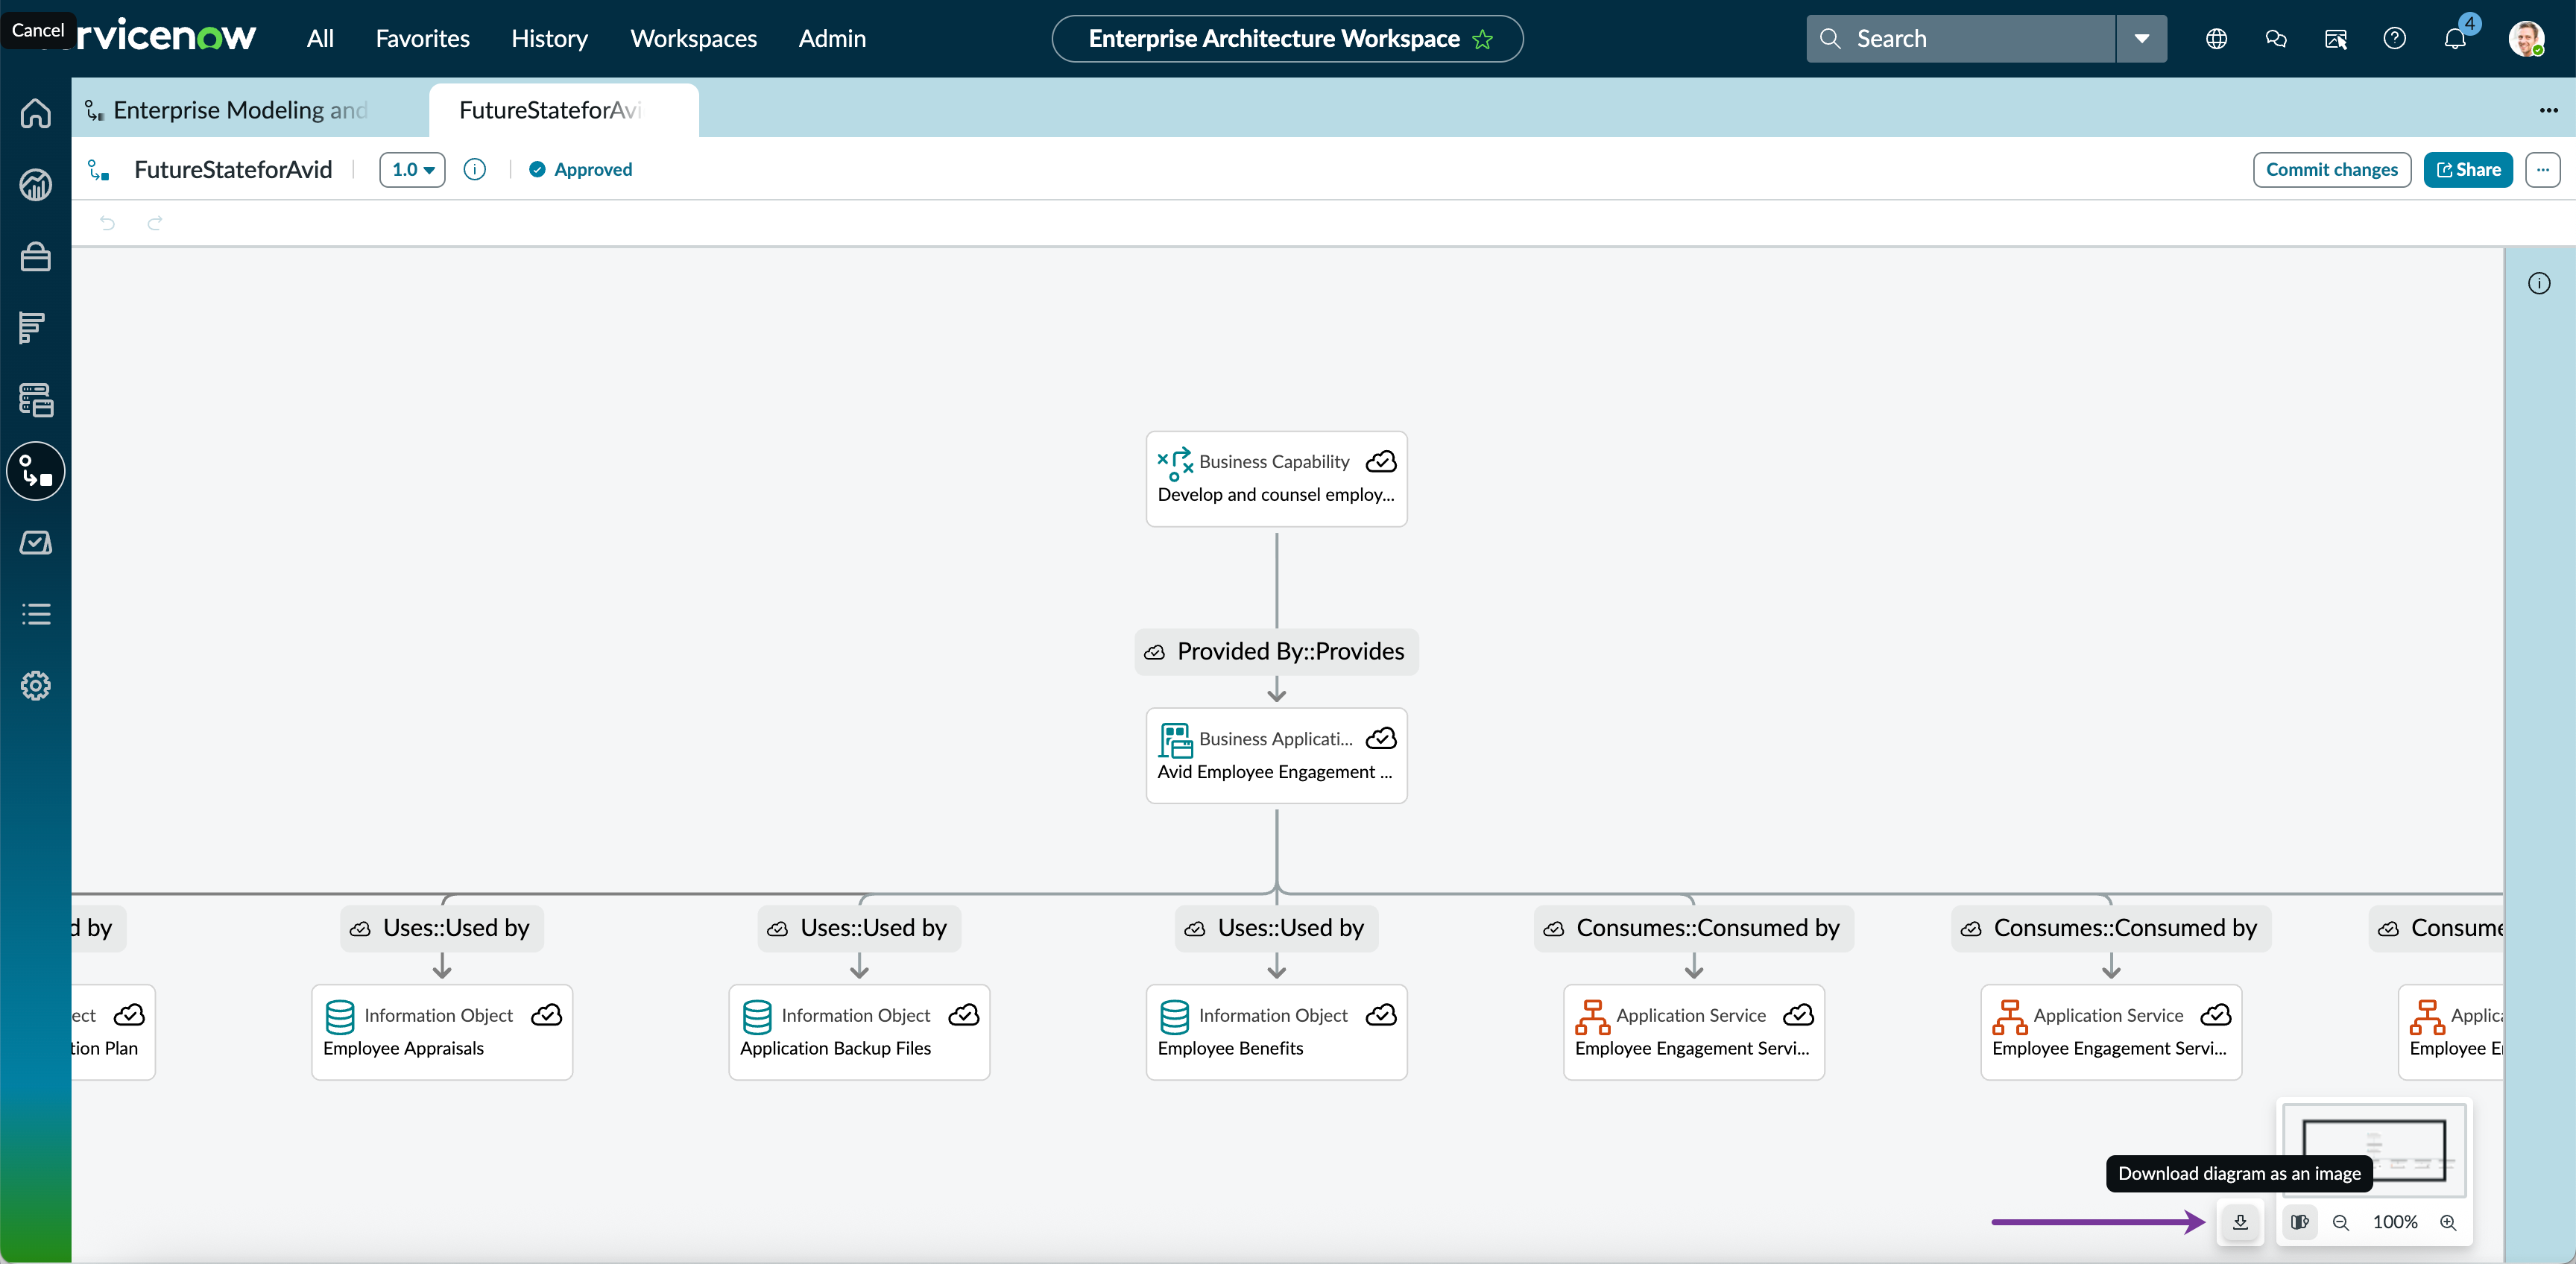
Task: Select the Employee Benefits node
Action: click(1276, 1032)
